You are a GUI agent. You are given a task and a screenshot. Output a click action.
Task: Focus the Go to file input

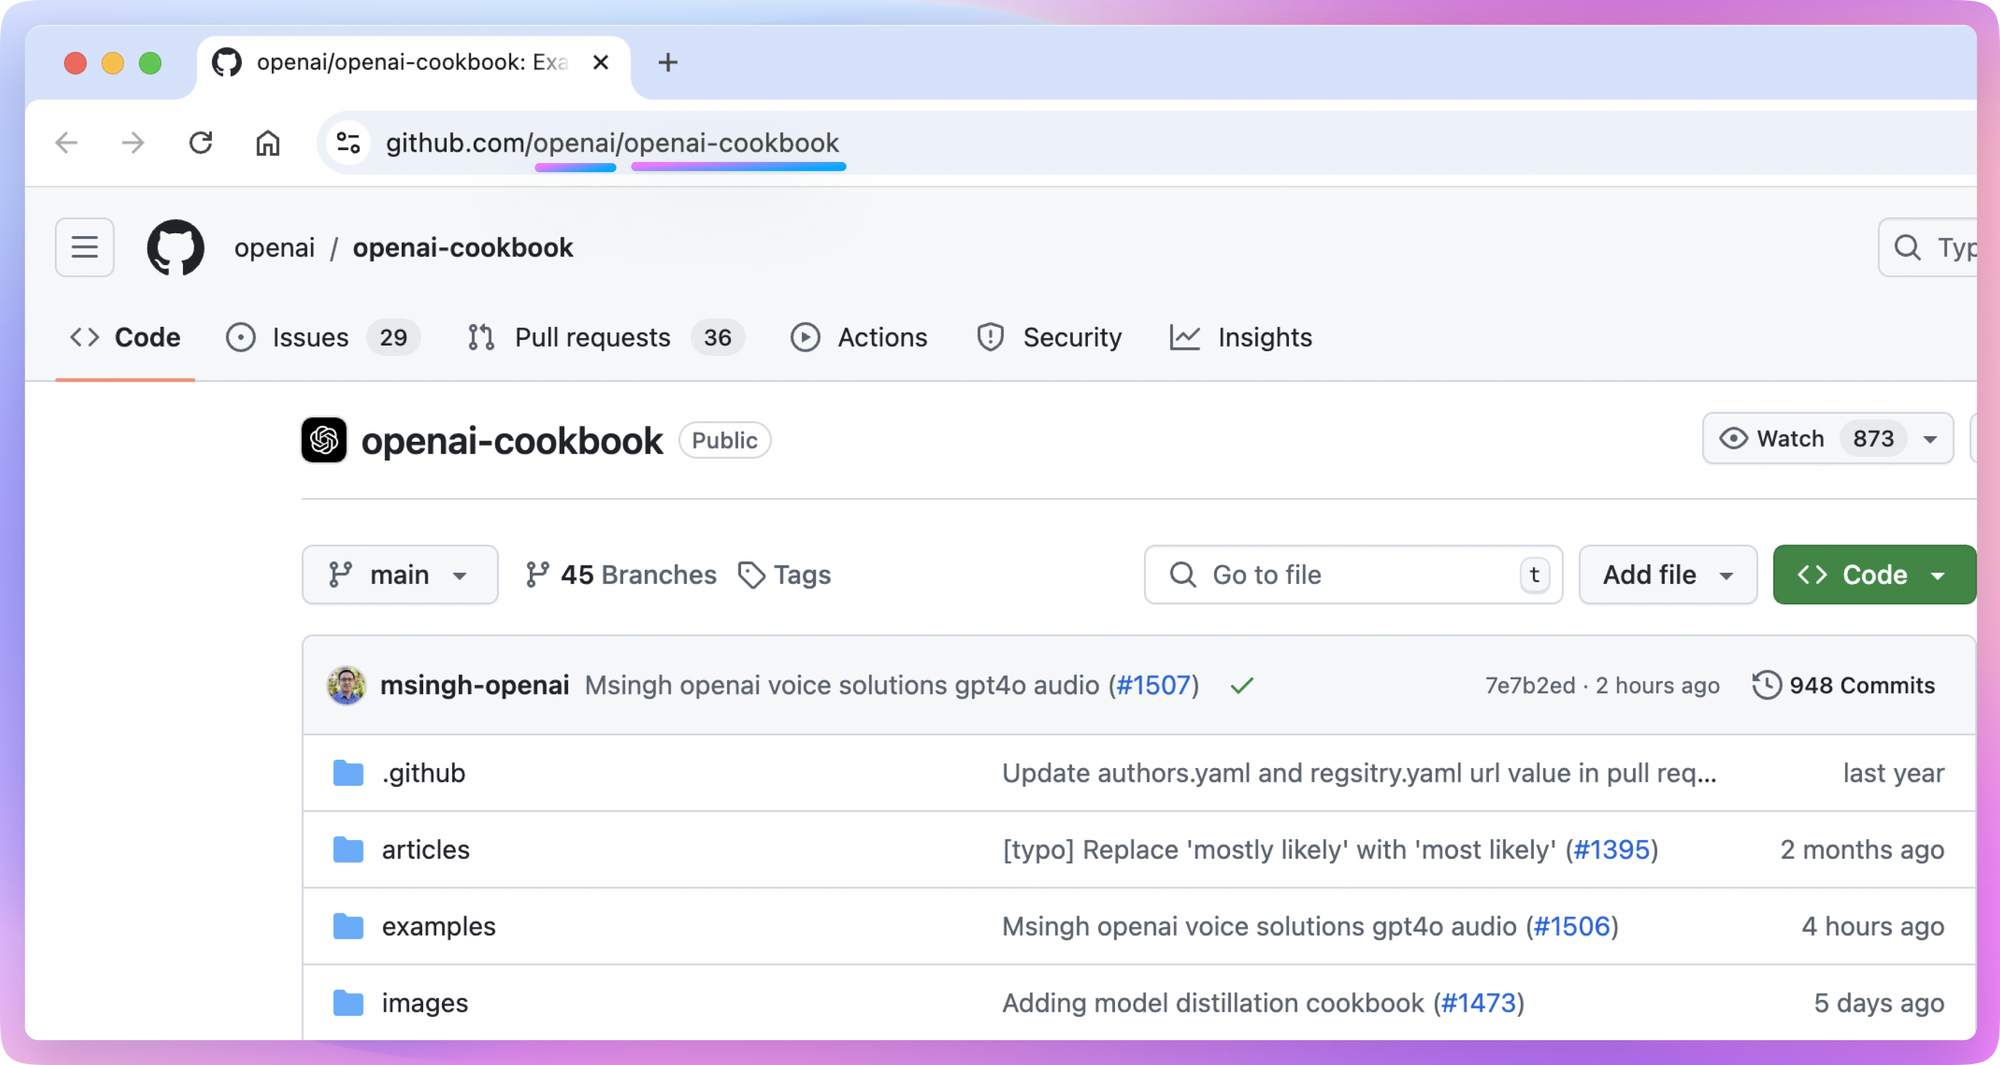tap(1353, 575)
